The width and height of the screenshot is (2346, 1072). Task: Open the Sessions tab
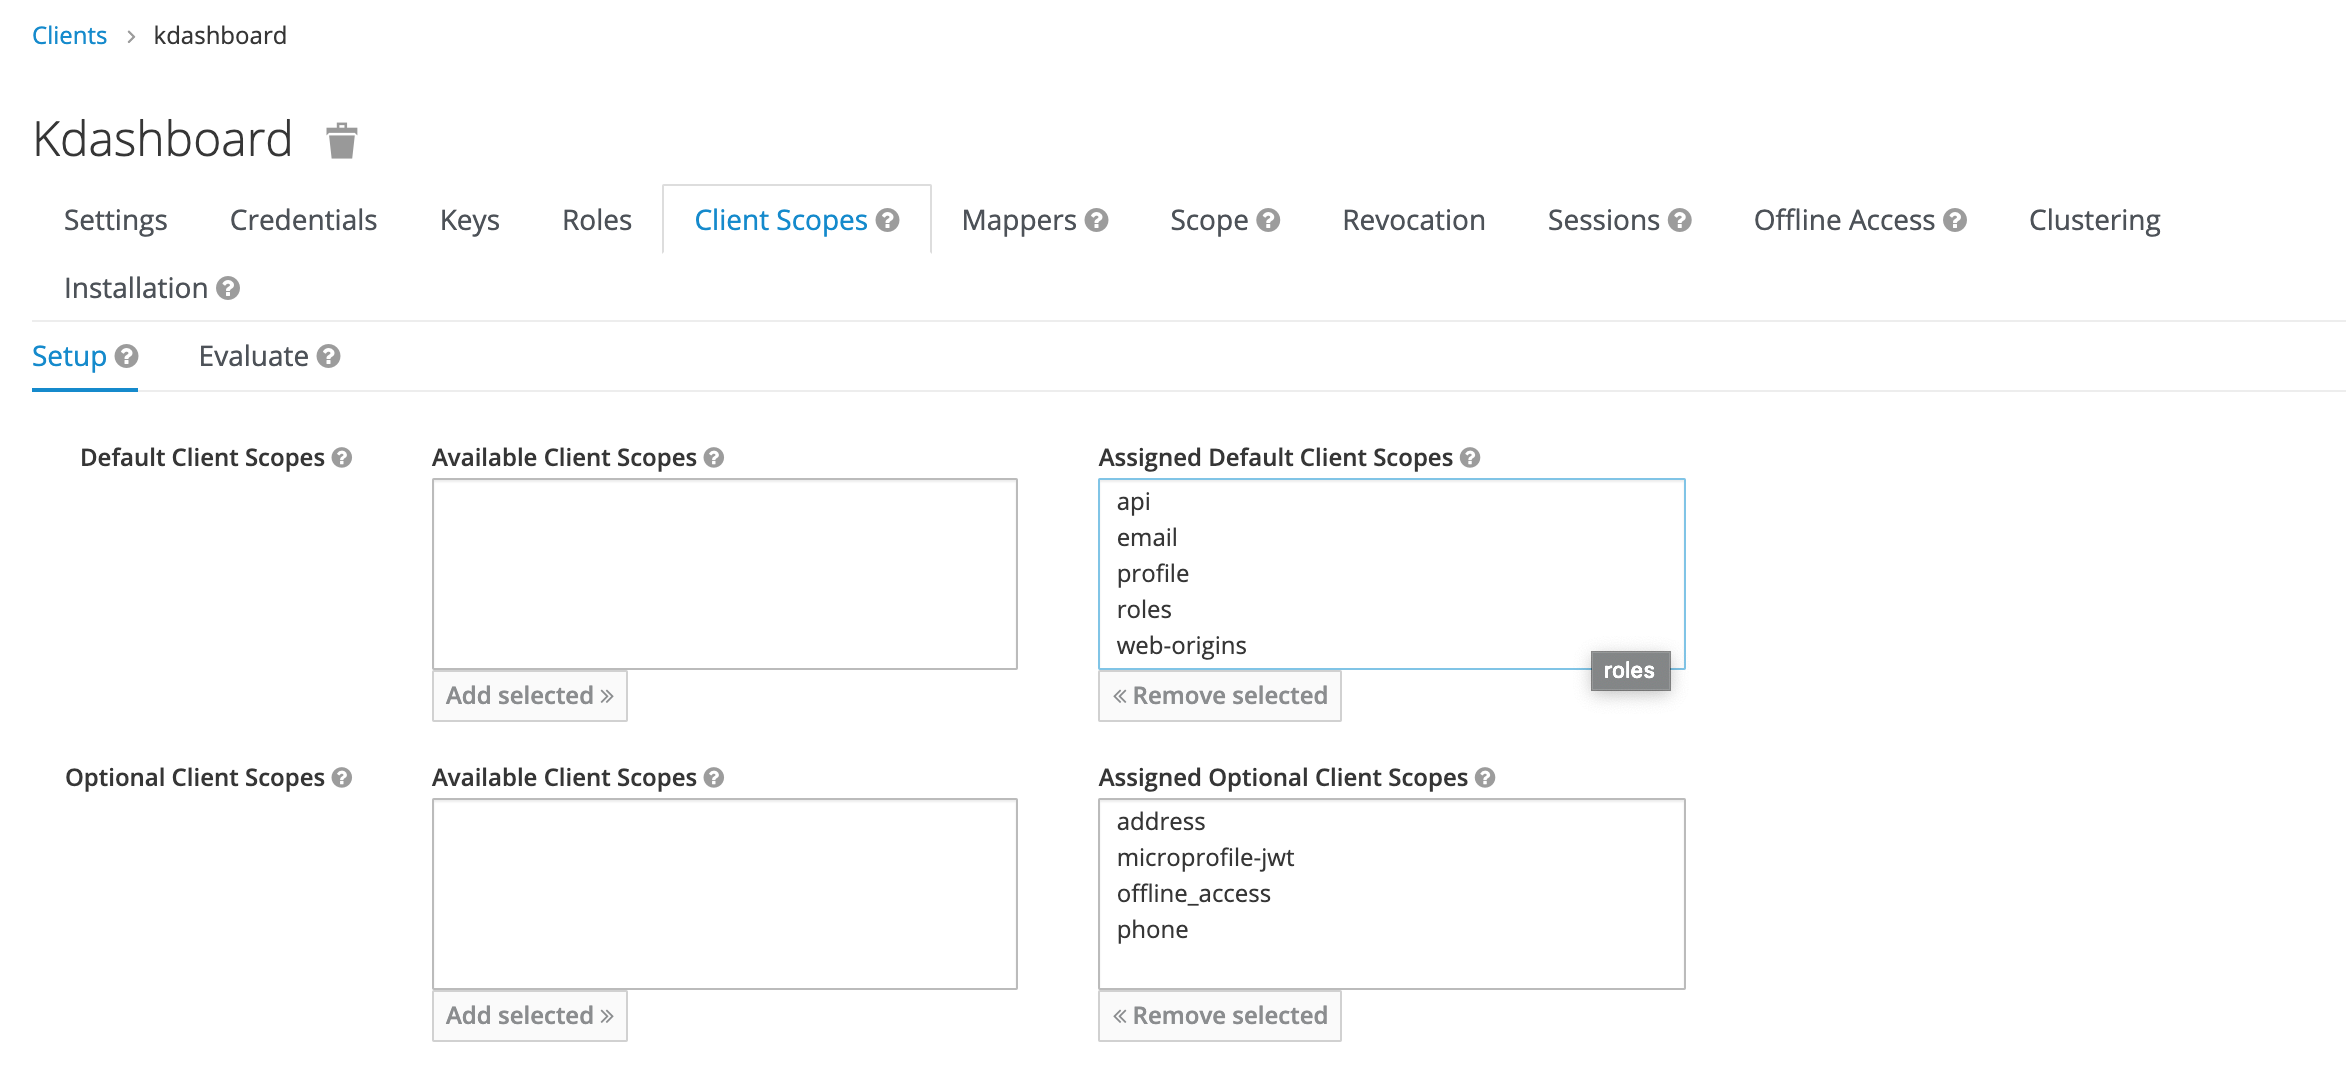click(x=1605, y=220)
